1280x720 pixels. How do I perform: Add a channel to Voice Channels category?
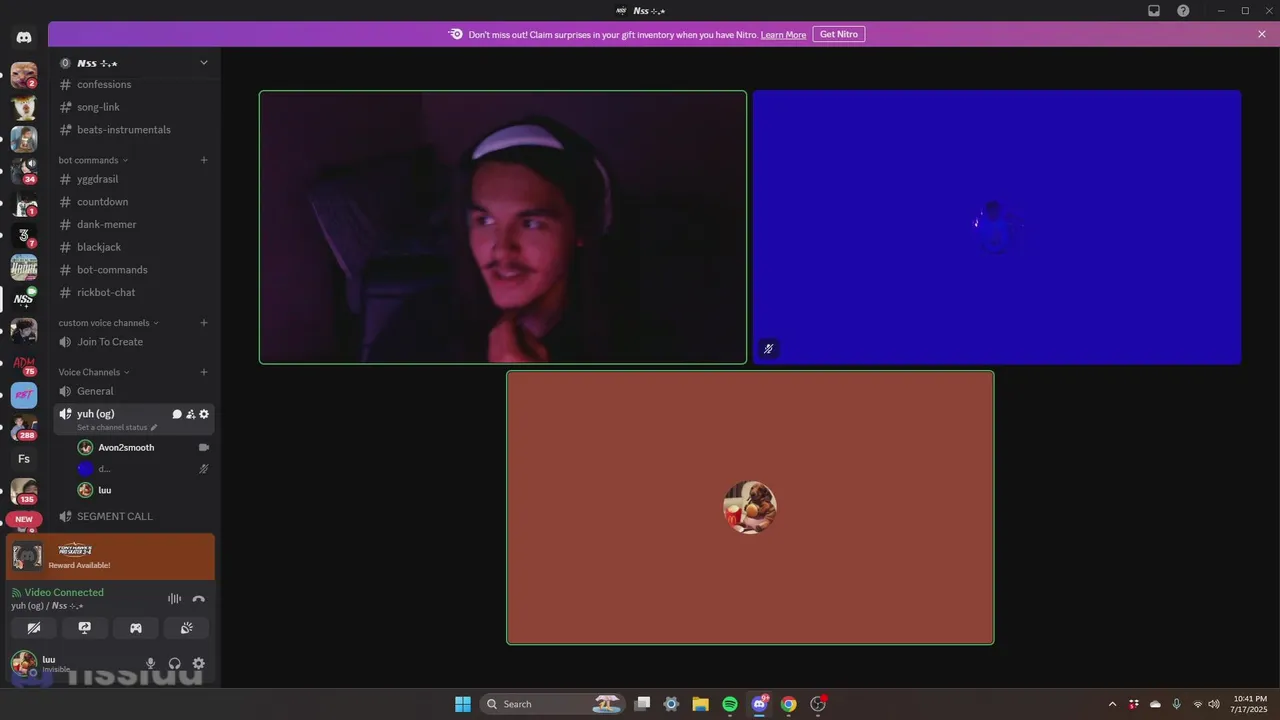[x=204, y=372]
